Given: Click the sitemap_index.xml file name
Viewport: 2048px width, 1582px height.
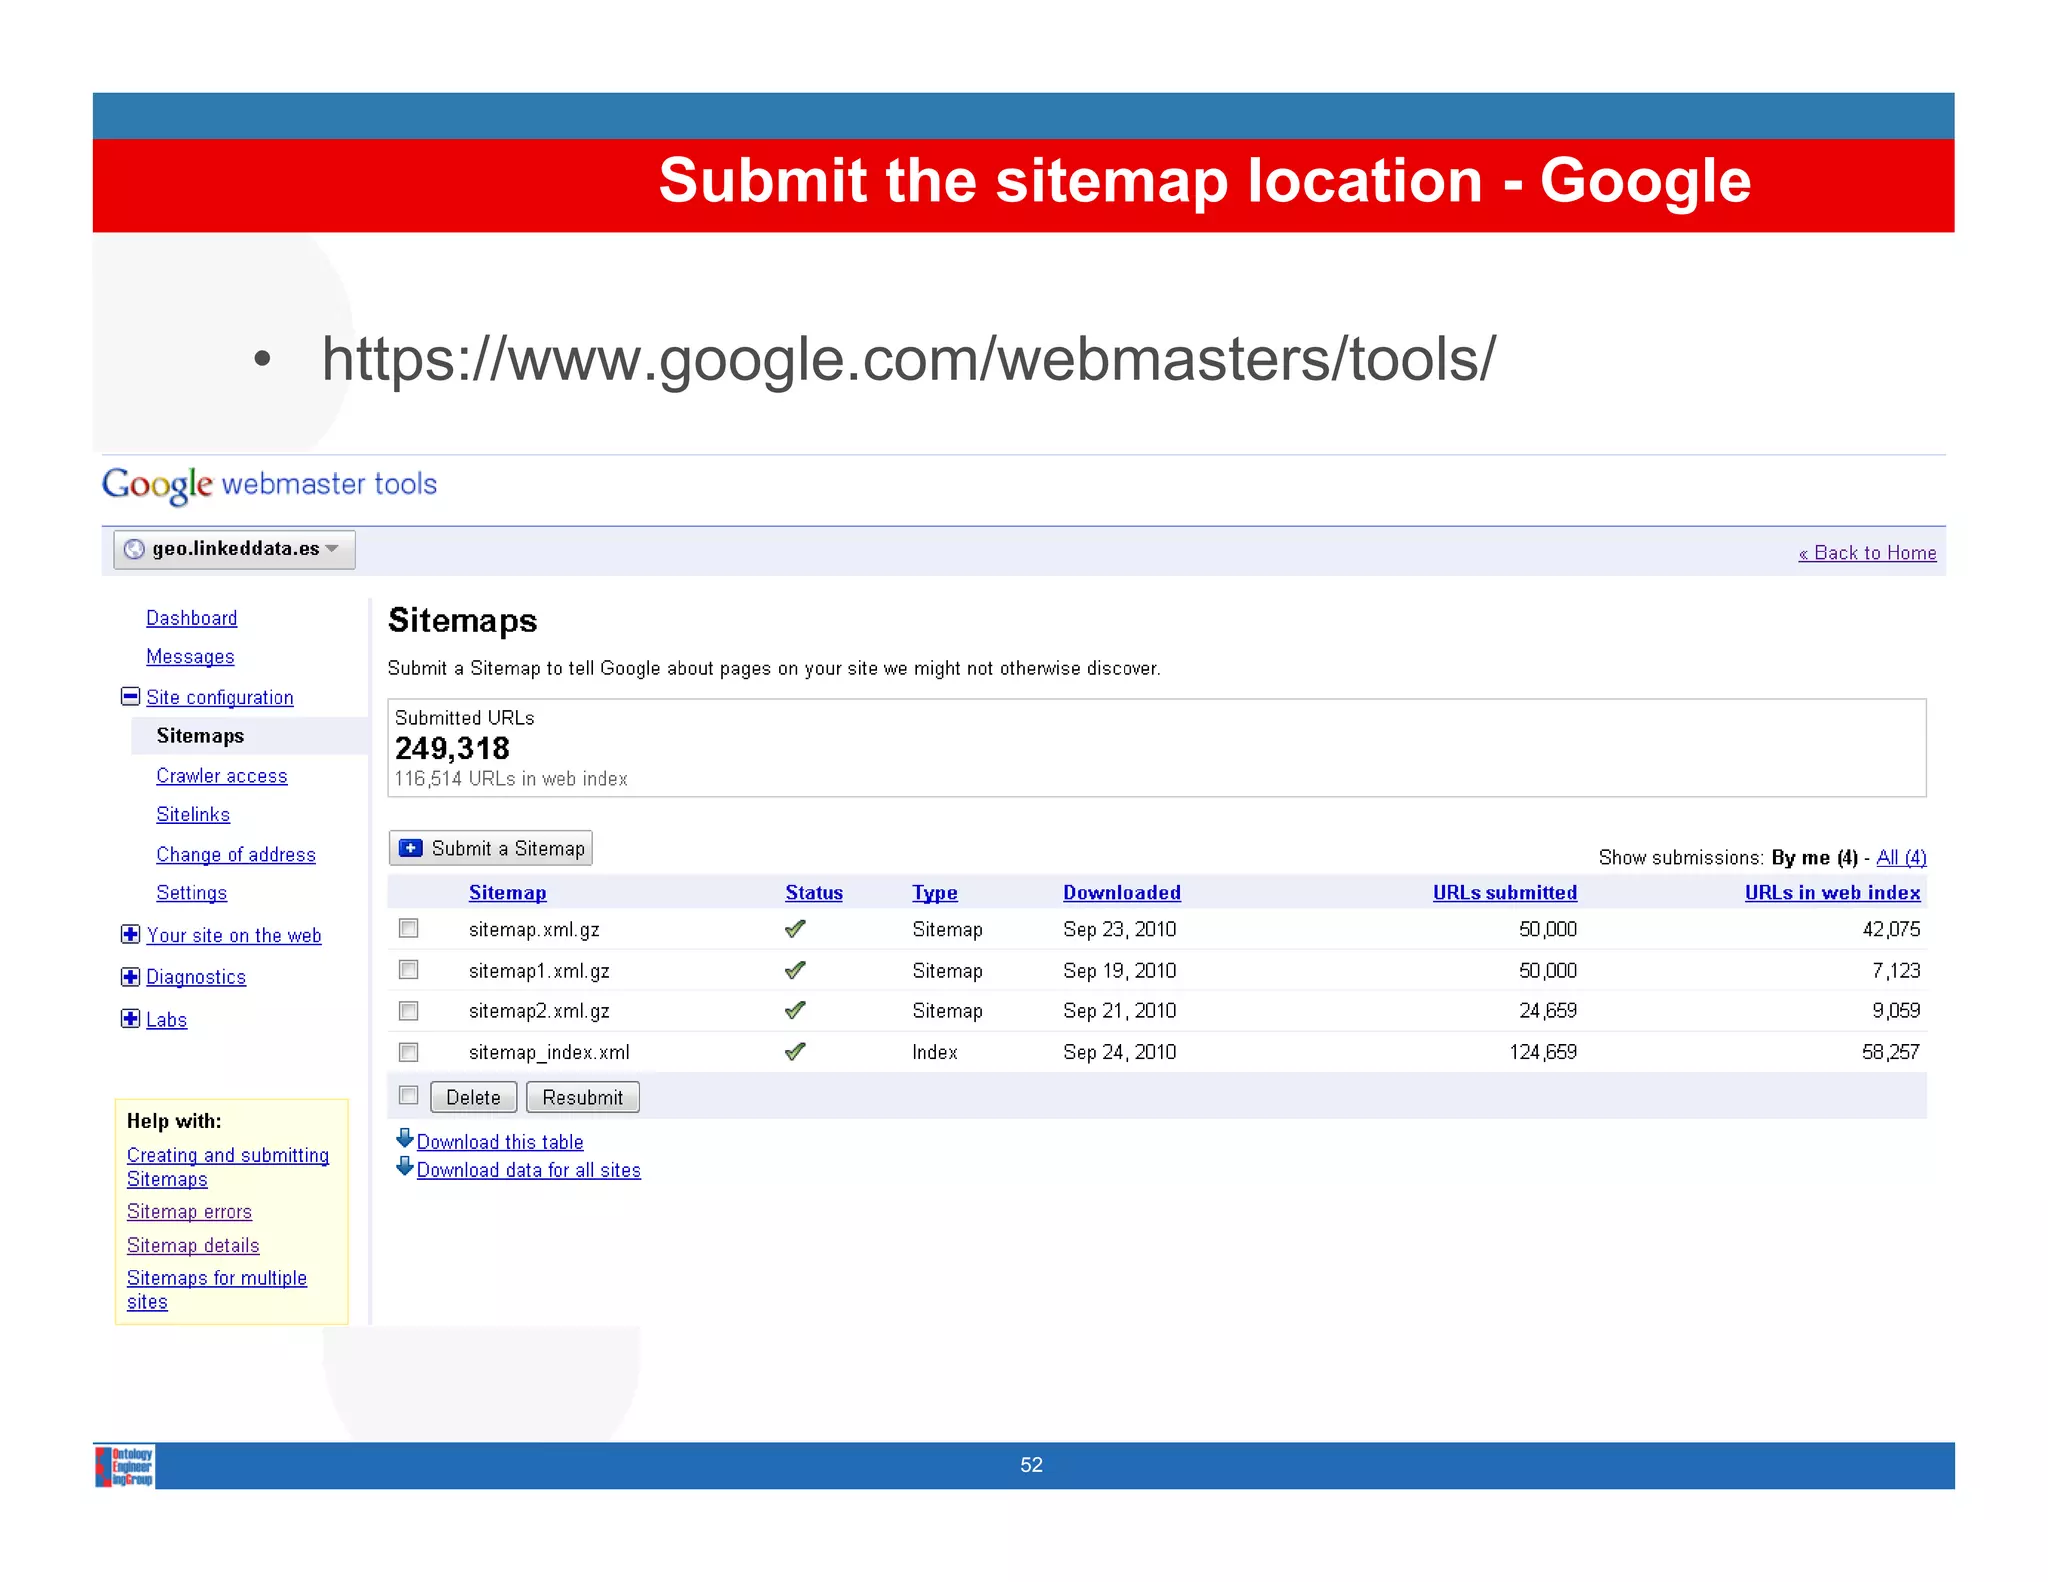Looking at the screenshot, I should [x=549, y=1053].
